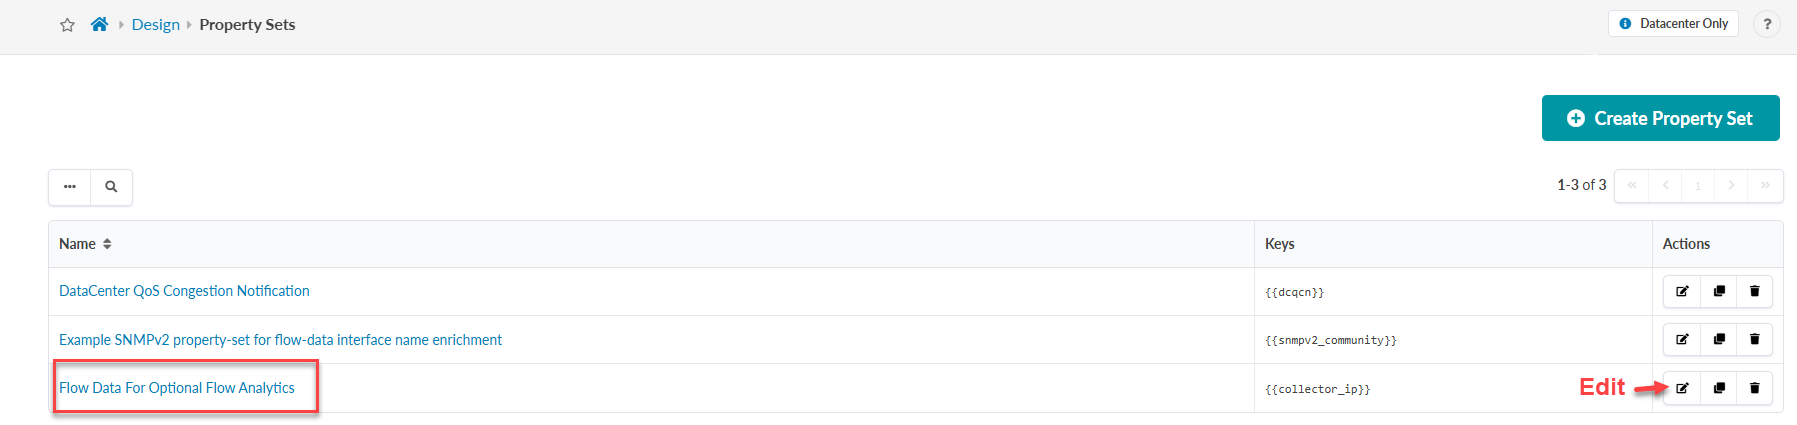The width and height of the screenshot is (1797, 425).
Task: Open the search query magnifier button
Action: point(111,187)
